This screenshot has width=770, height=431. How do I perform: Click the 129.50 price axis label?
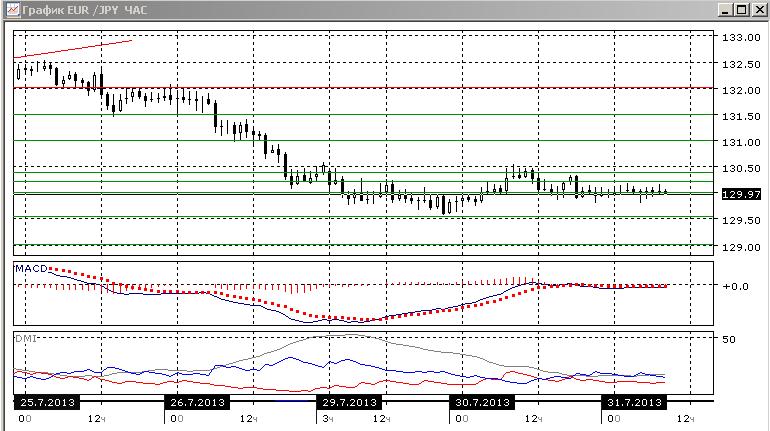(x=741, y=220)
